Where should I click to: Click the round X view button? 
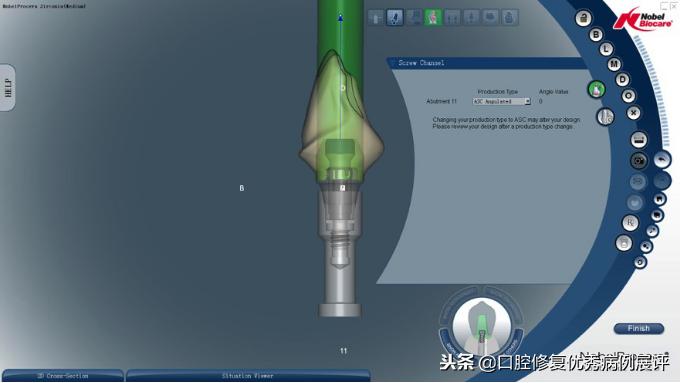(633, 113)
